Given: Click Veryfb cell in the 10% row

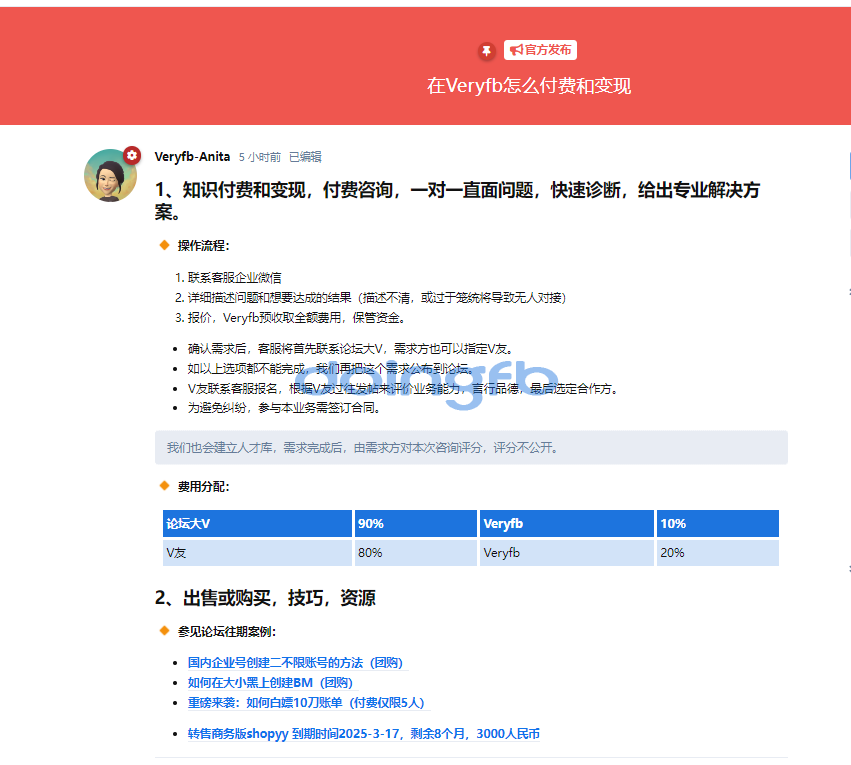Looking at the screenshot, I should pyautogui.click(x=567, y=524).
